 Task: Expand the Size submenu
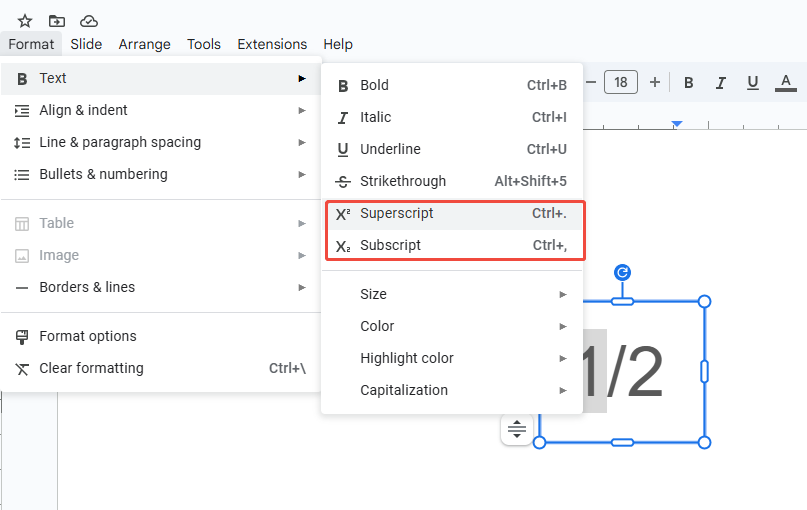coord(452,294)
